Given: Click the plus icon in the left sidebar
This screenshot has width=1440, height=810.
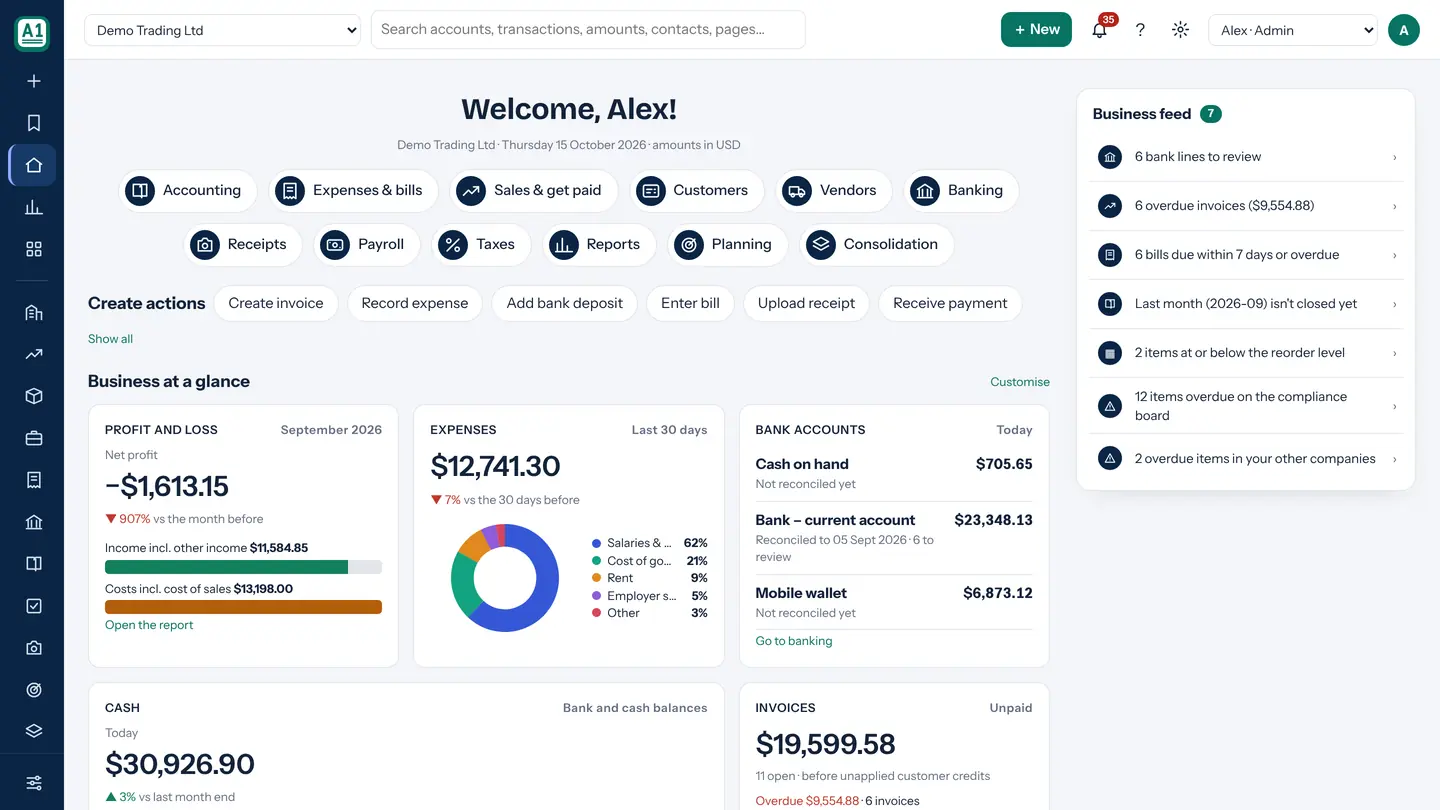Looking at the screenshot, I should click(x=34, y=81).
